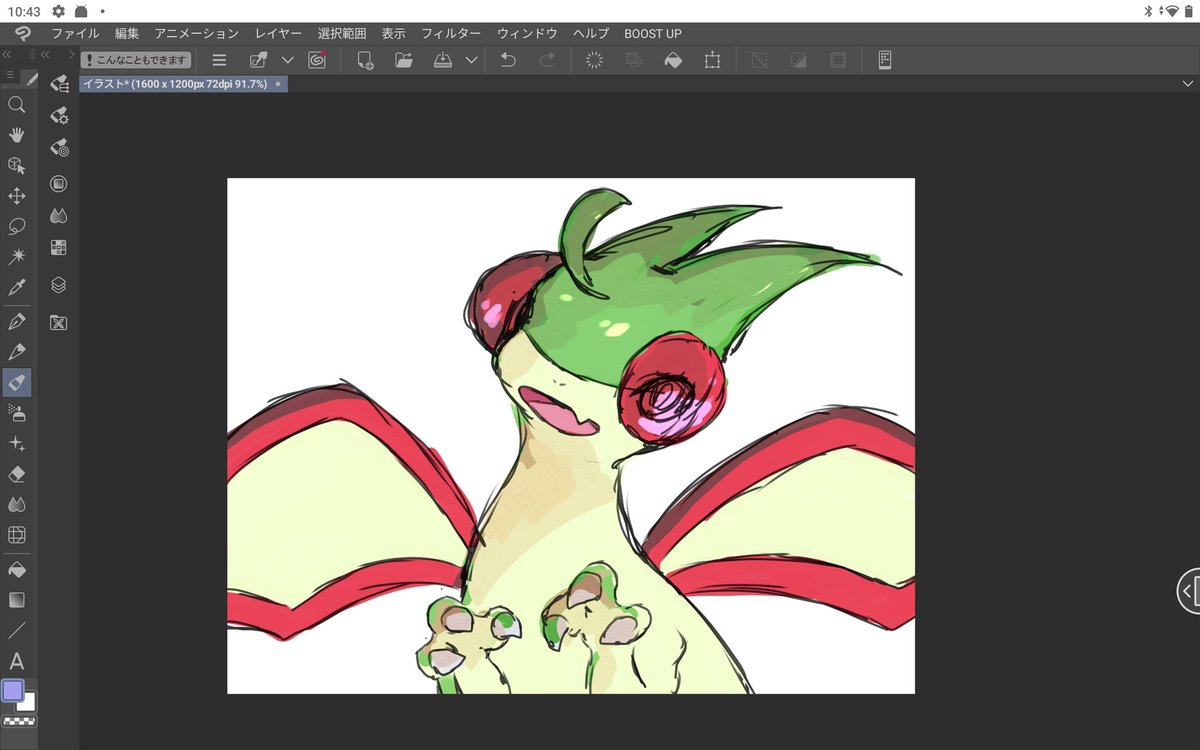Image resolution: width=1200 pixels, height=750 pixels.
Task: Select the Figure line tool
Action: pyautogui.click(x=16, y=630)
